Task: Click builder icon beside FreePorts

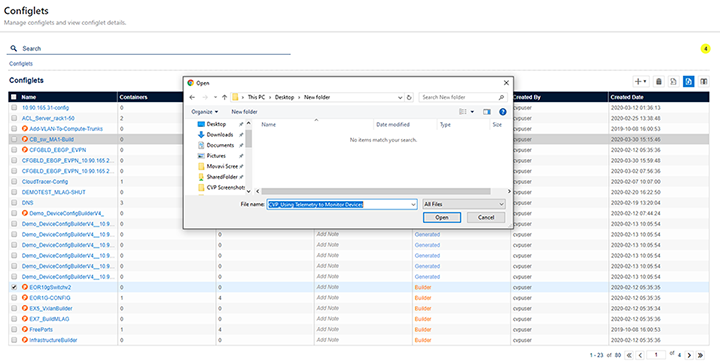Action: pos(25,329)
